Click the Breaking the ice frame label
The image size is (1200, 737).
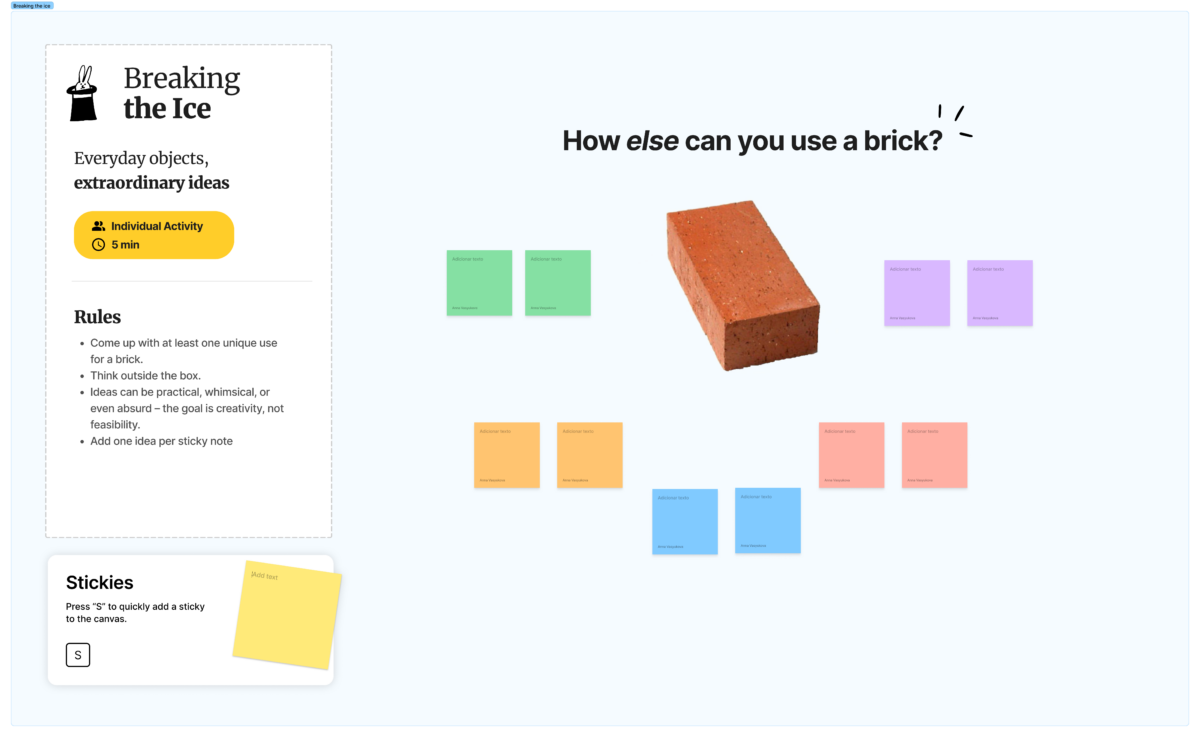click(32, 6)
